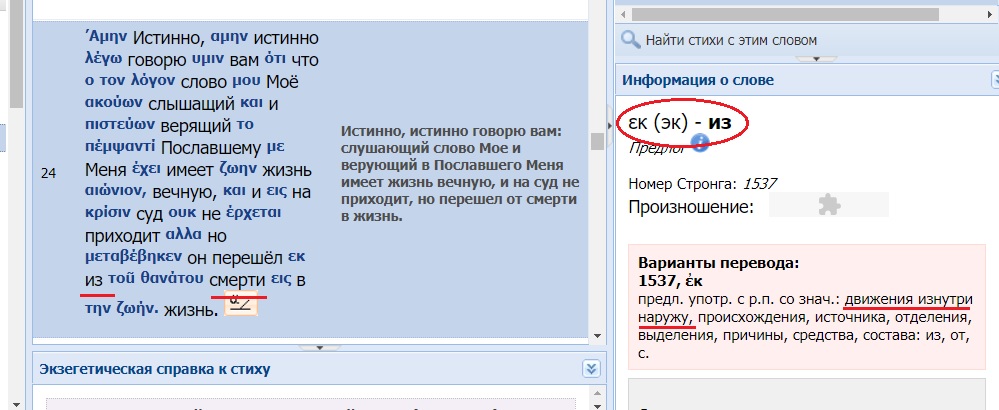Click the blue info icon near Предлог
Viewport: 999px width, 410px height.
tap(700, 145)
